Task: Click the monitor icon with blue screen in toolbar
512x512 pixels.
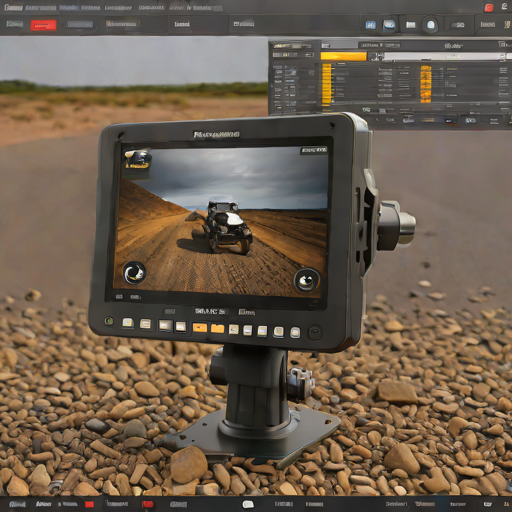Action: pos(389,25)
